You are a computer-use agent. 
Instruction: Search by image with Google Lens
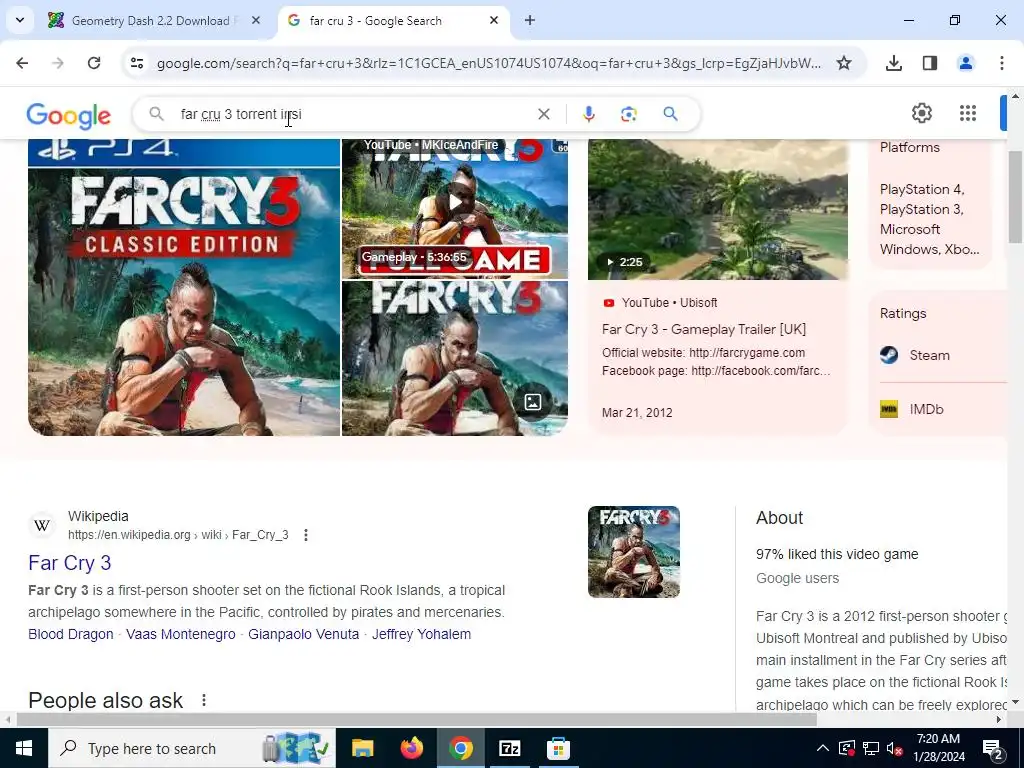tap(628, 114)
